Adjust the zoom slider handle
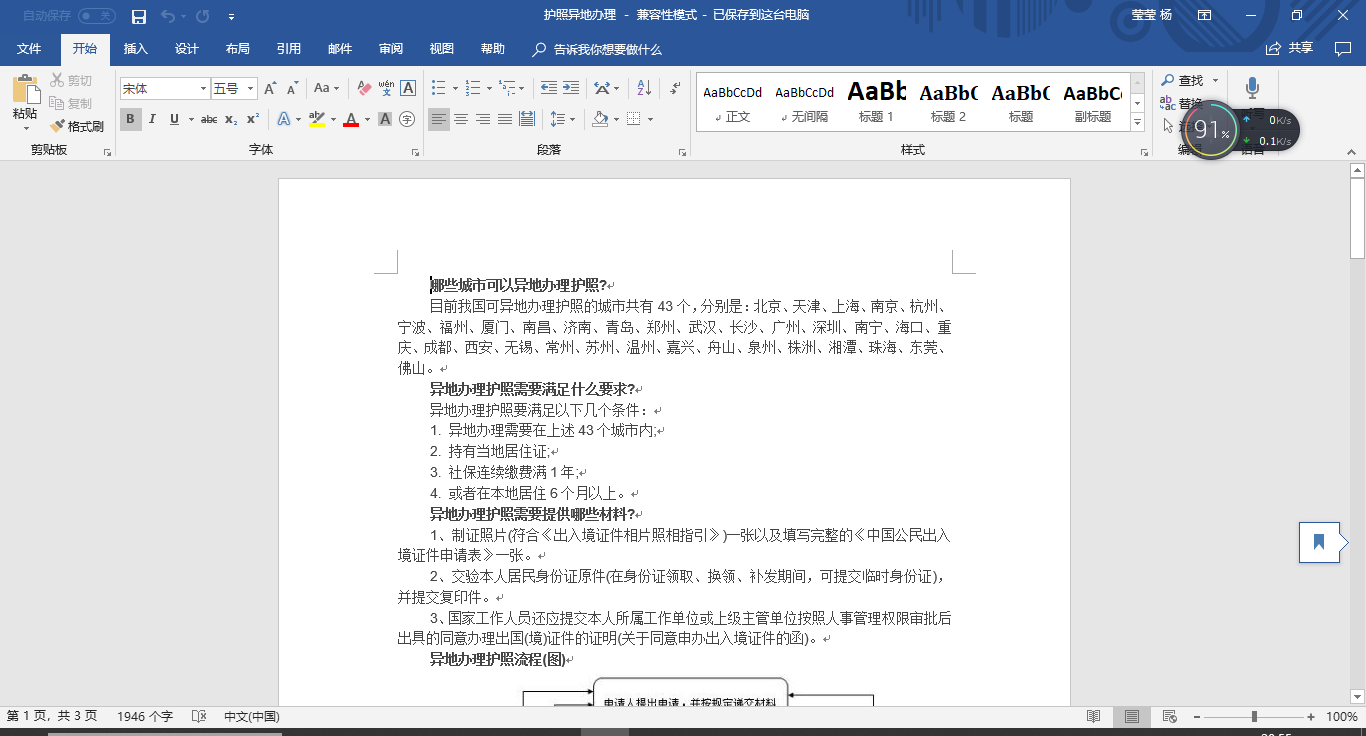This screenshot has width=1366, height=736. pos(1254,716)
